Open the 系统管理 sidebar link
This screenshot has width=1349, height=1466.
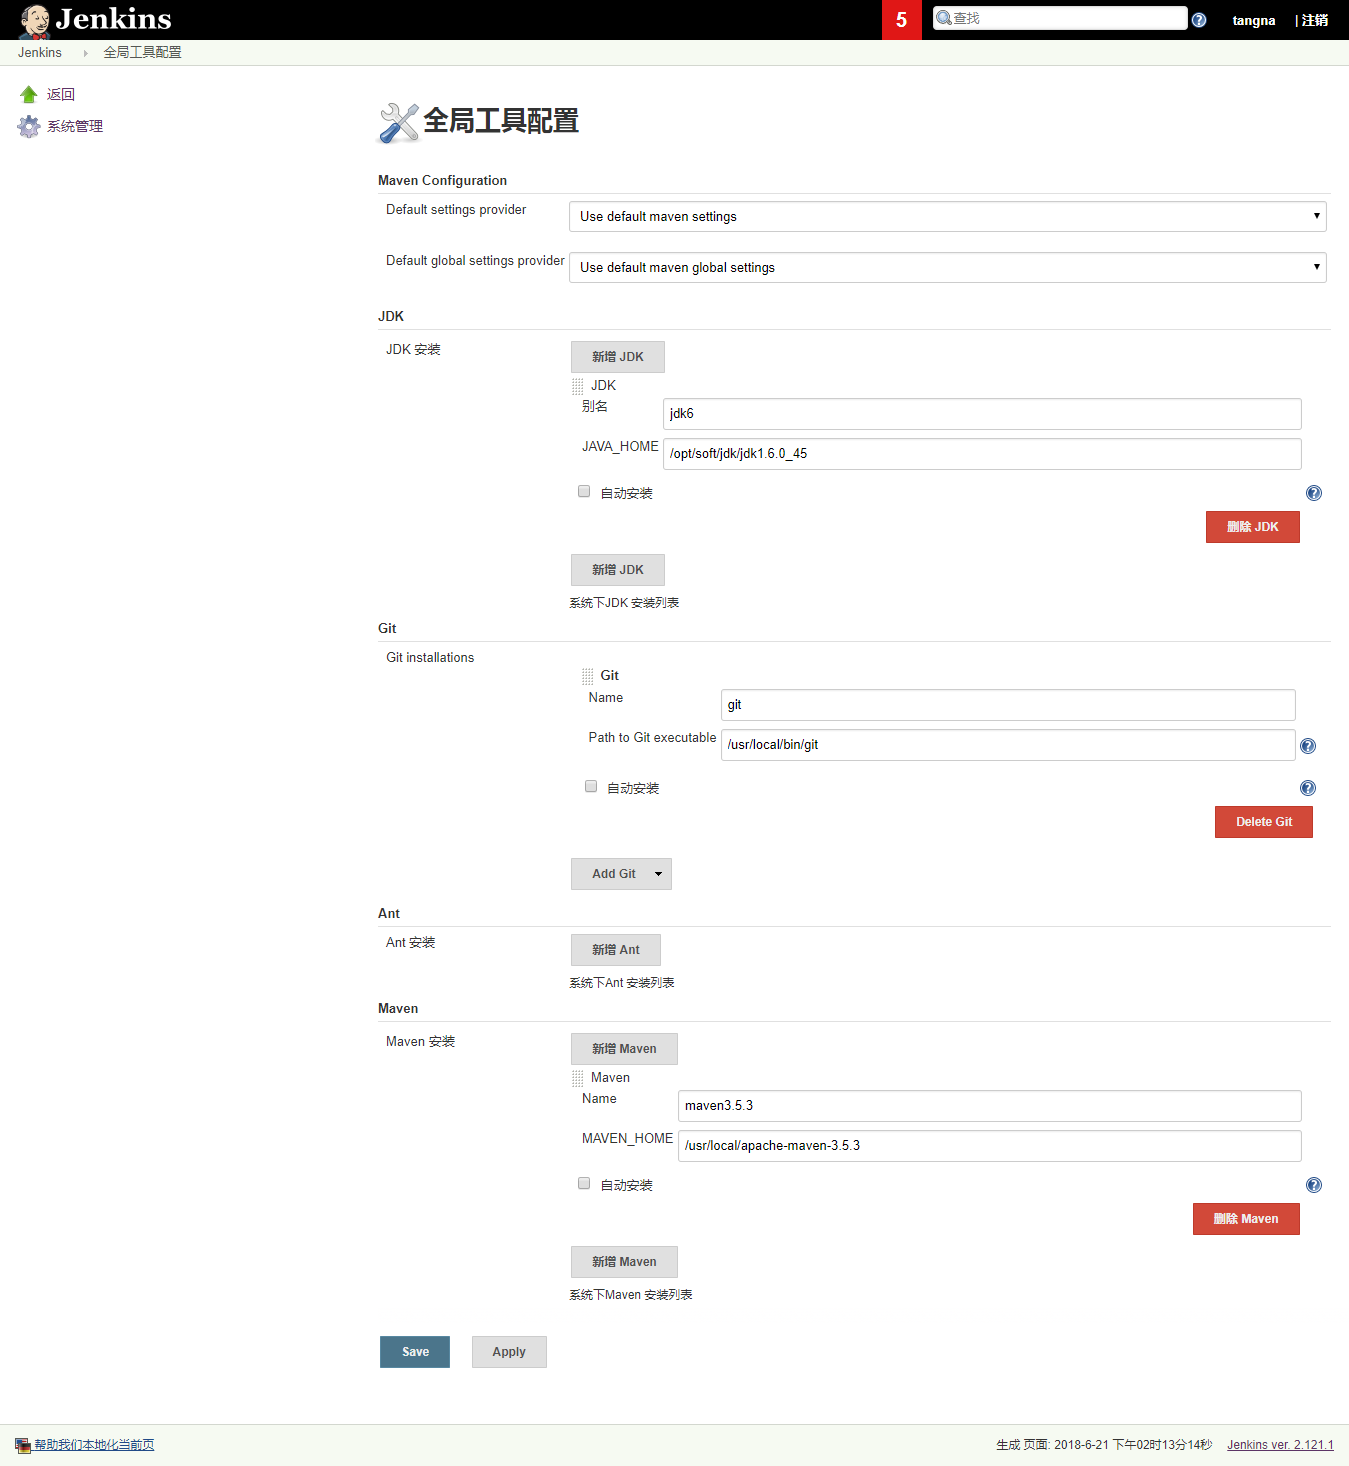75,126
